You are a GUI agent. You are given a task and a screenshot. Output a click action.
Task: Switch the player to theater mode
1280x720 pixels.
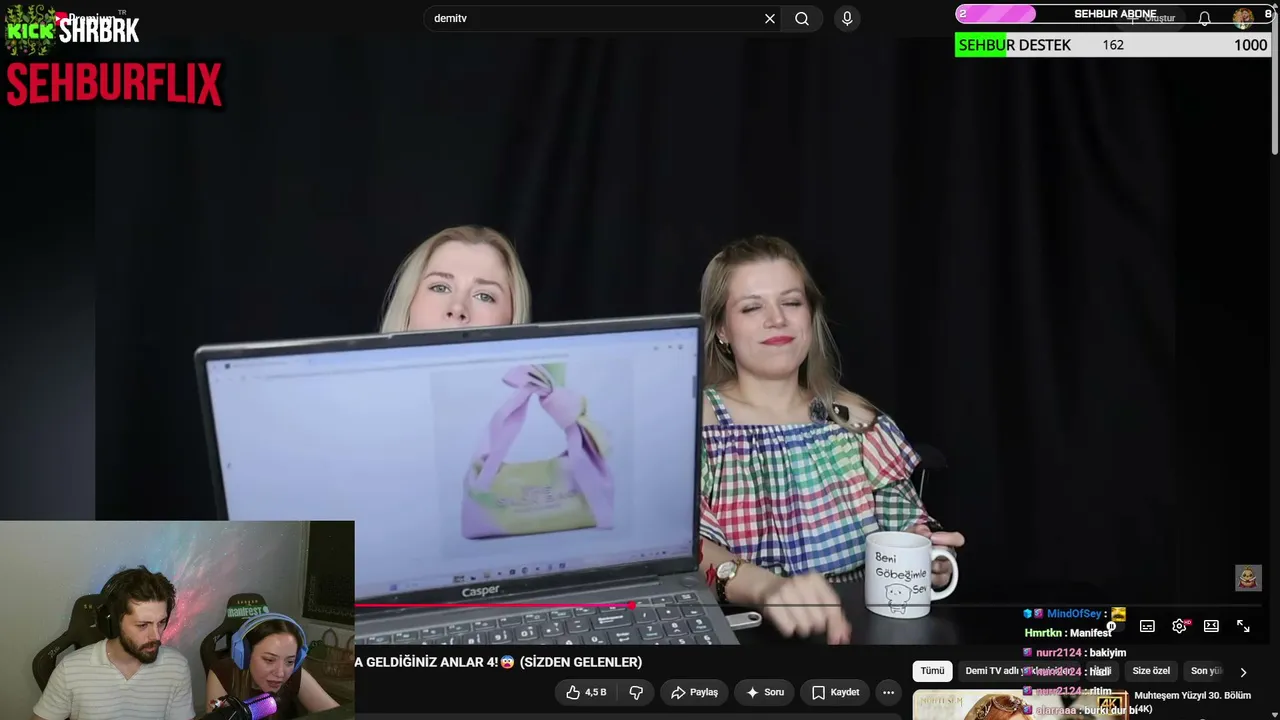click(x=1211, y=626)
